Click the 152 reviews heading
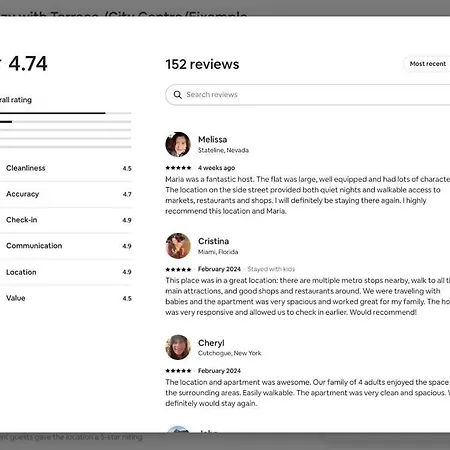450x450 pixels. point(202,64)
